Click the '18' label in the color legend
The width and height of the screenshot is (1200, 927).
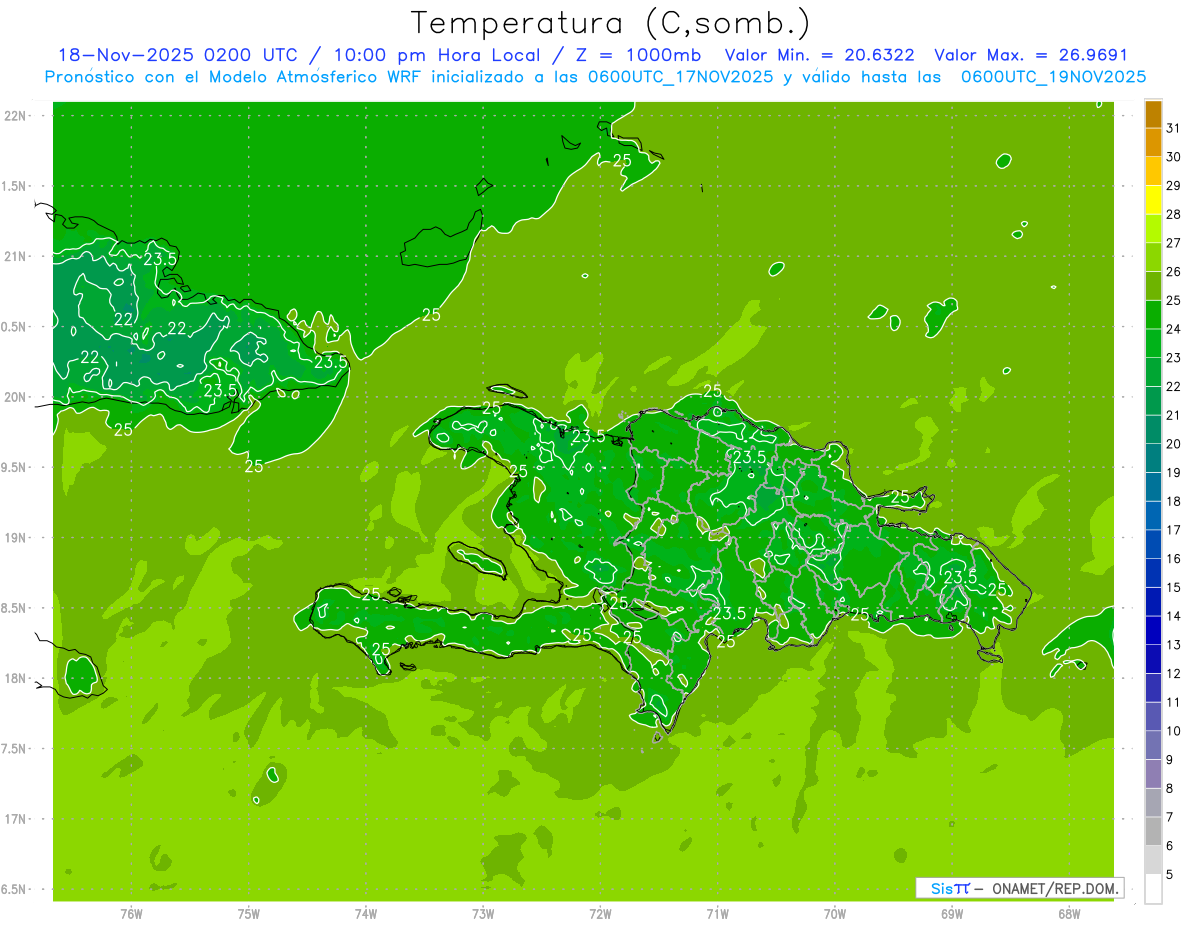[1174, 502]
